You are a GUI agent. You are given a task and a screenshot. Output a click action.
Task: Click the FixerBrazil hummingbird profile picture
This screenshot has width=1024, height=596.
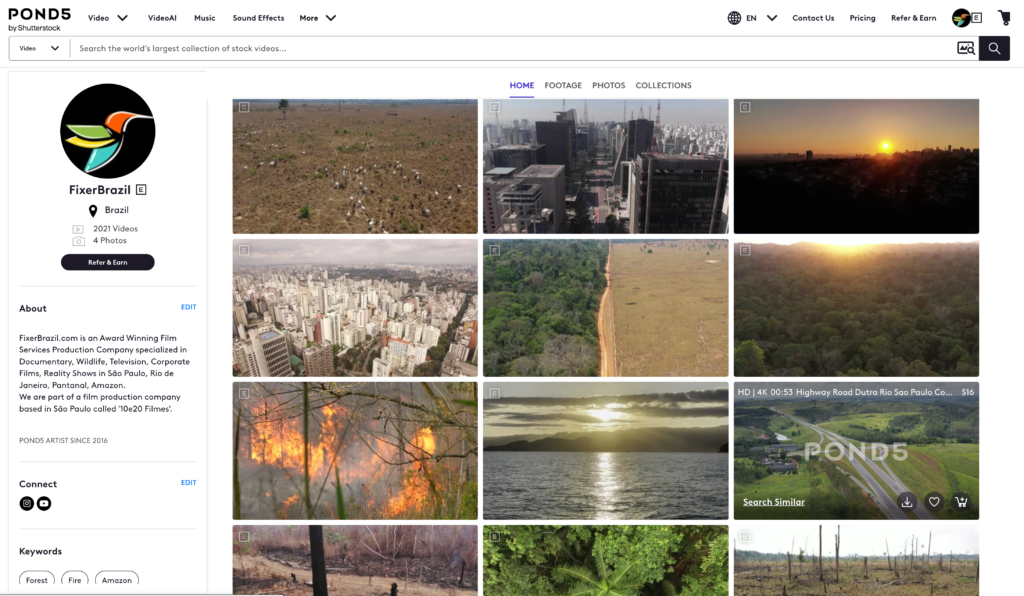[108, 131]
